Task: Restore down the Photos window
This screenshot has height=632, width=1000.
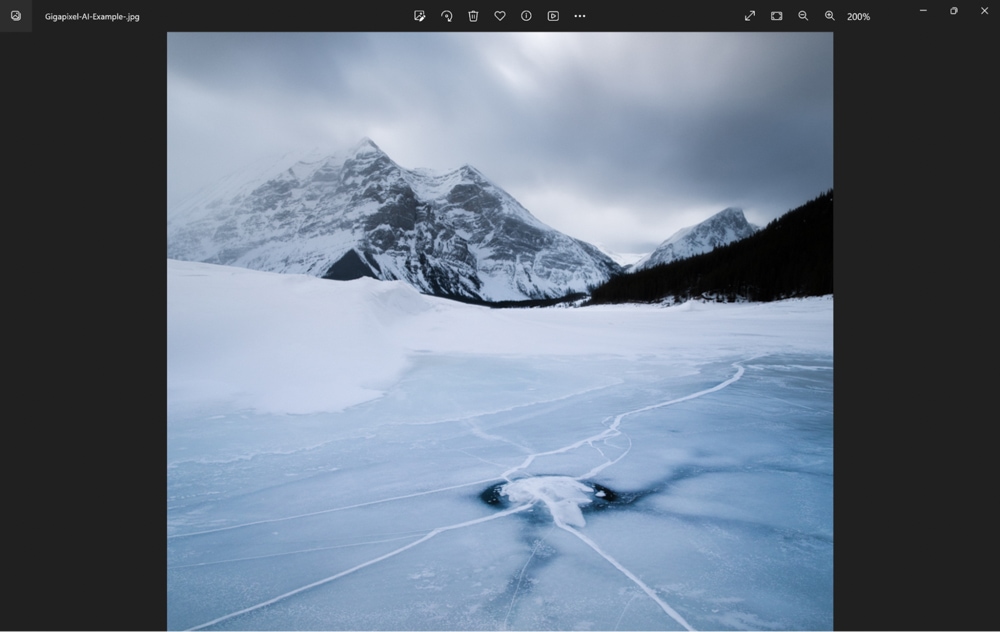Action: (x=954, y=11)
